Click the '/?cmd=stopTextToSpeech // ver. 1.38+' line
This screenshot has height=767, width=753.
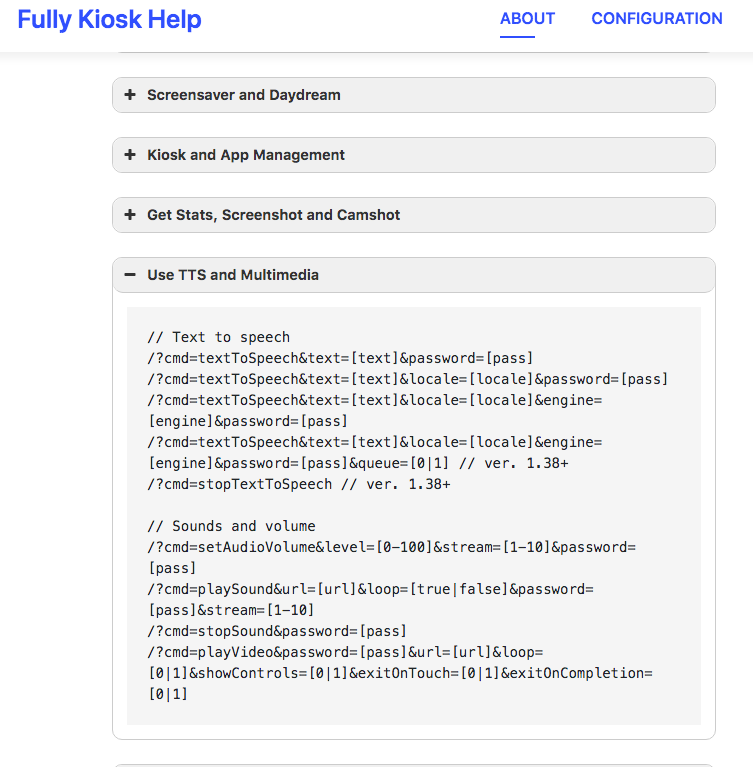pos(299,484)
